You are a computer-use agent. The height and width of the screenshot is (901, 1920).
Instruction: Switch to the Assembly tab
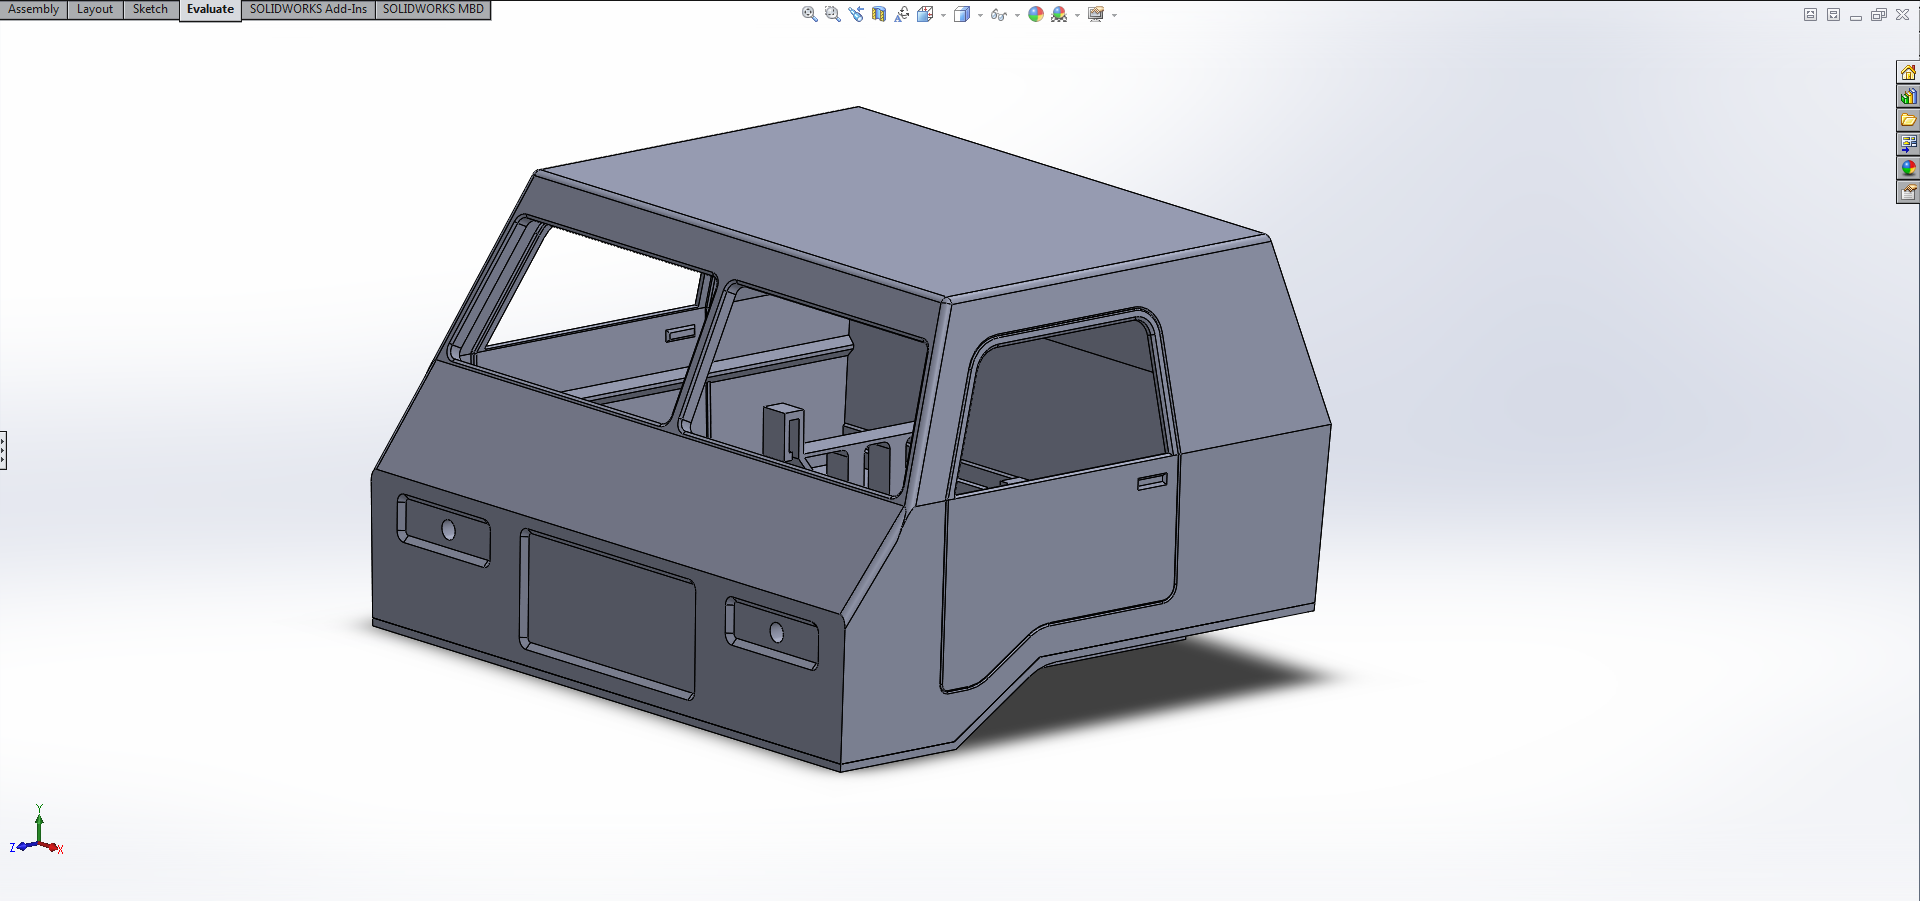33,9
